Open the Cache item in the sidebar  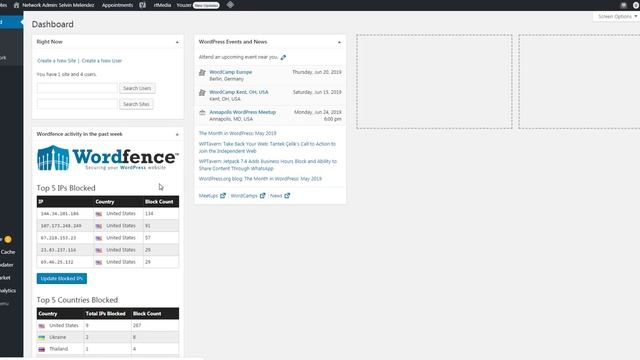[8, 252]
